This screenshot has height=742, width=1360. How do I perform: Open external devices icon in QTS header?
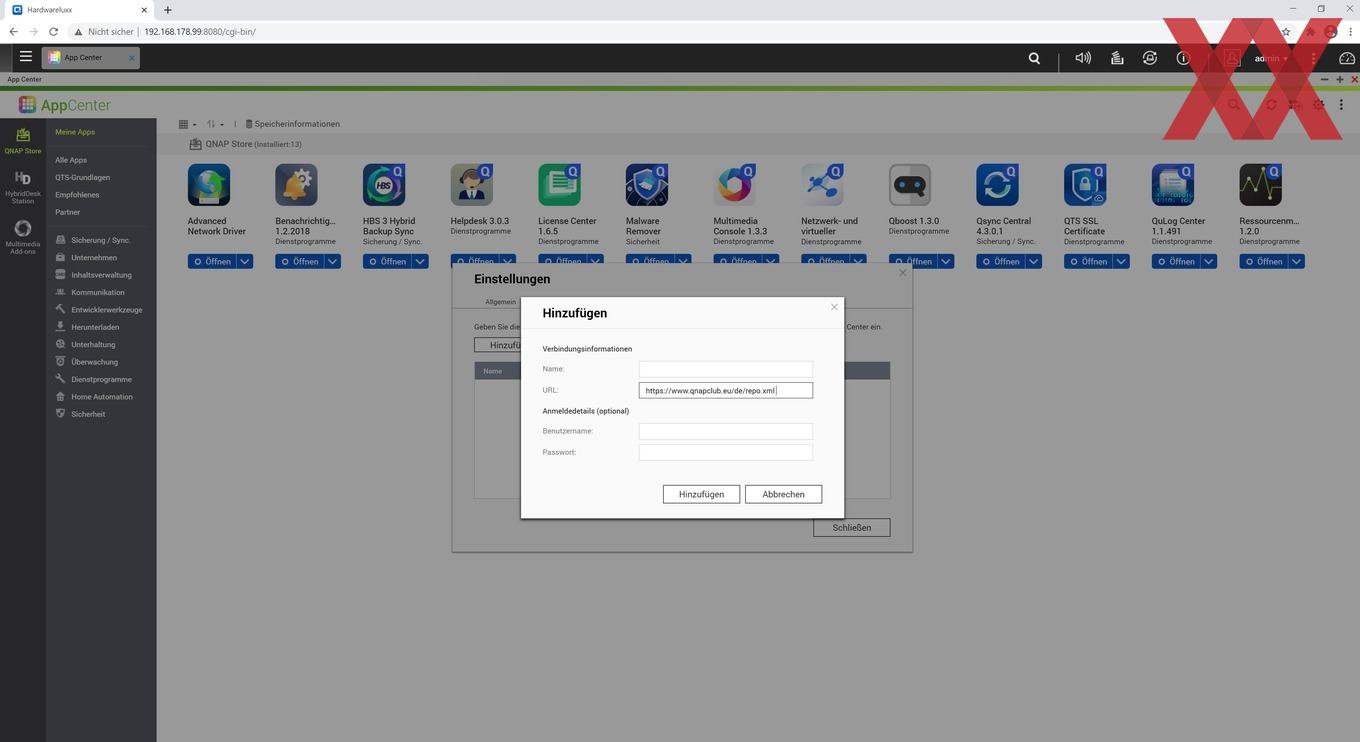tap(1150, 58)
